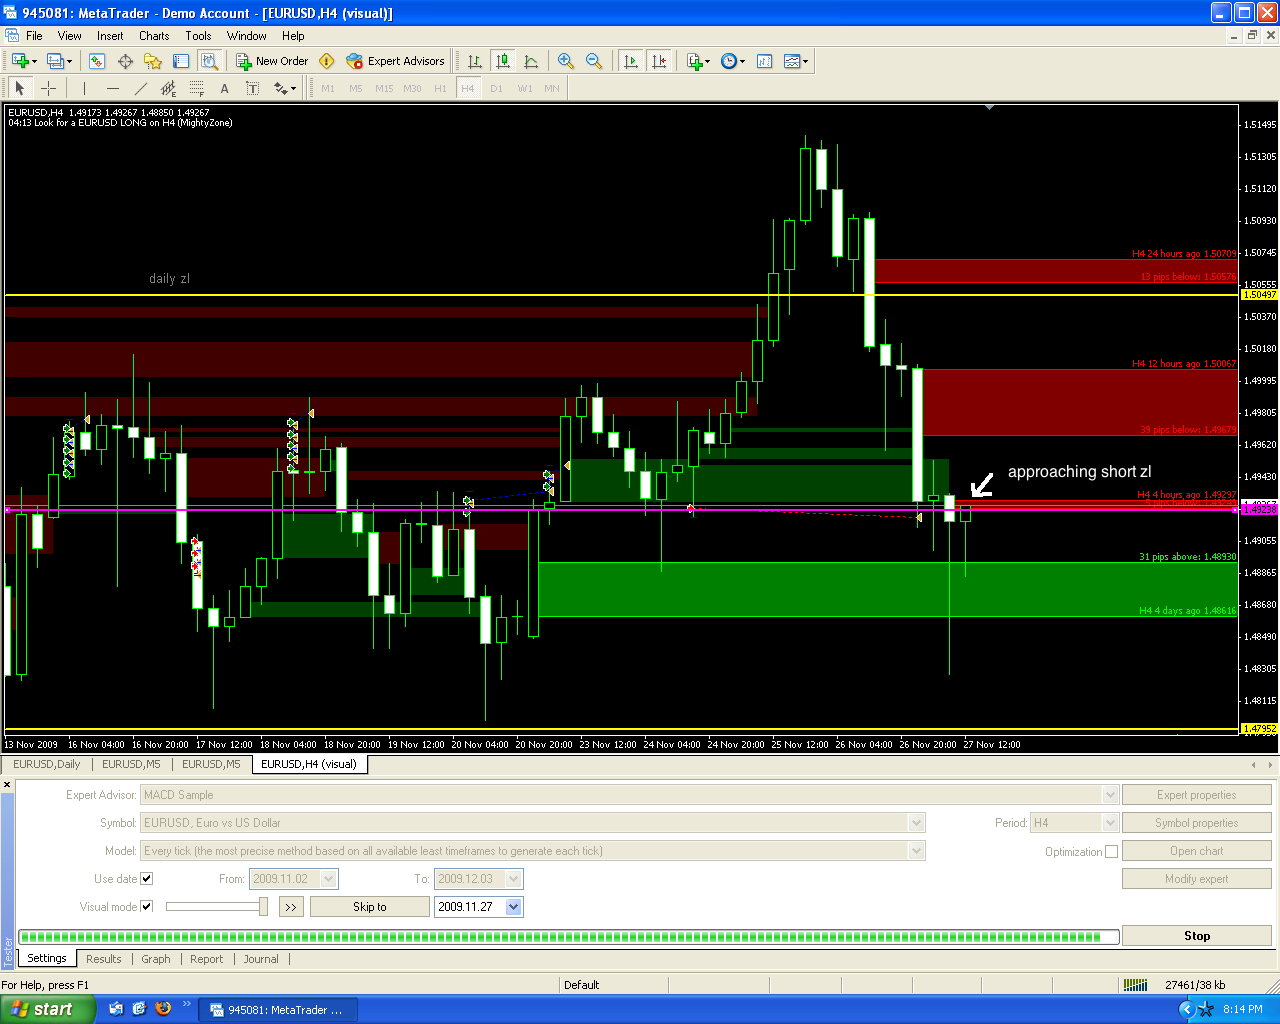Open the Periods clock dropdown
The height and width of the screenshot is (1024, 1280).
coord(733,61)
